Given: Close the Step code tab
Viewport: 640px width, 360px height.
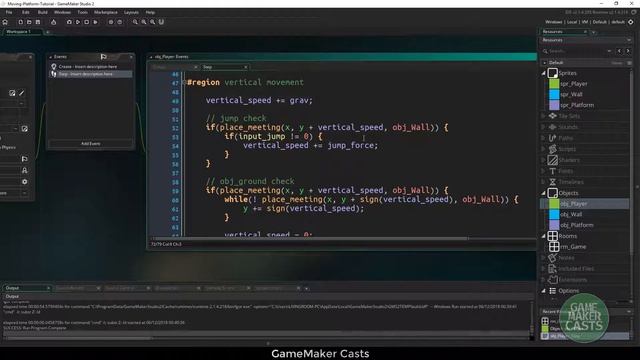Looking at the screenshot, I should [246, 67].
